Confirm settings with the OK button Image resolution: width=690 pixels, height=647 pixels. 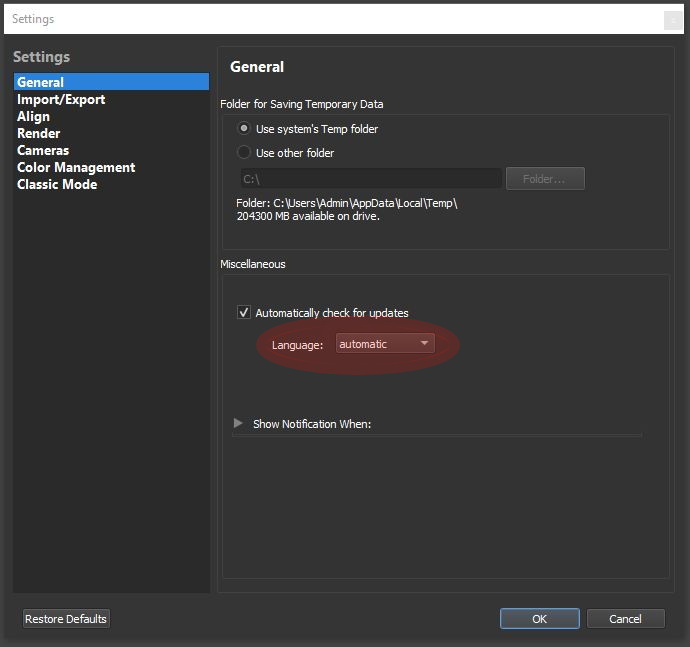(x=540, y=619)
